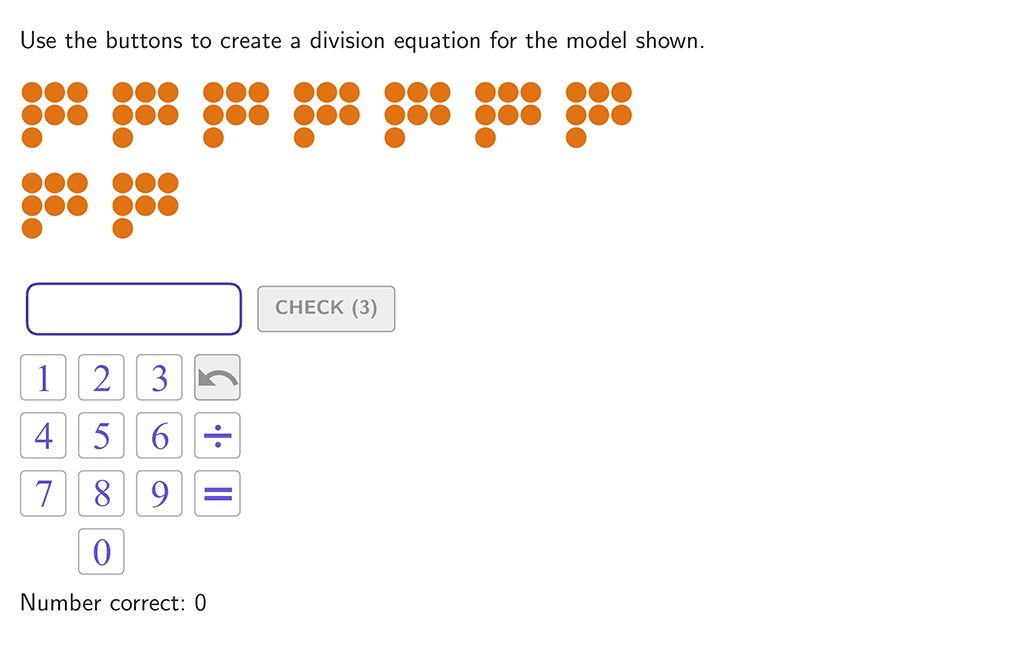Click the first orange dot group
Image resolution: width=1032 pixels, height=645 pixels.
click(x=55, y=115)
